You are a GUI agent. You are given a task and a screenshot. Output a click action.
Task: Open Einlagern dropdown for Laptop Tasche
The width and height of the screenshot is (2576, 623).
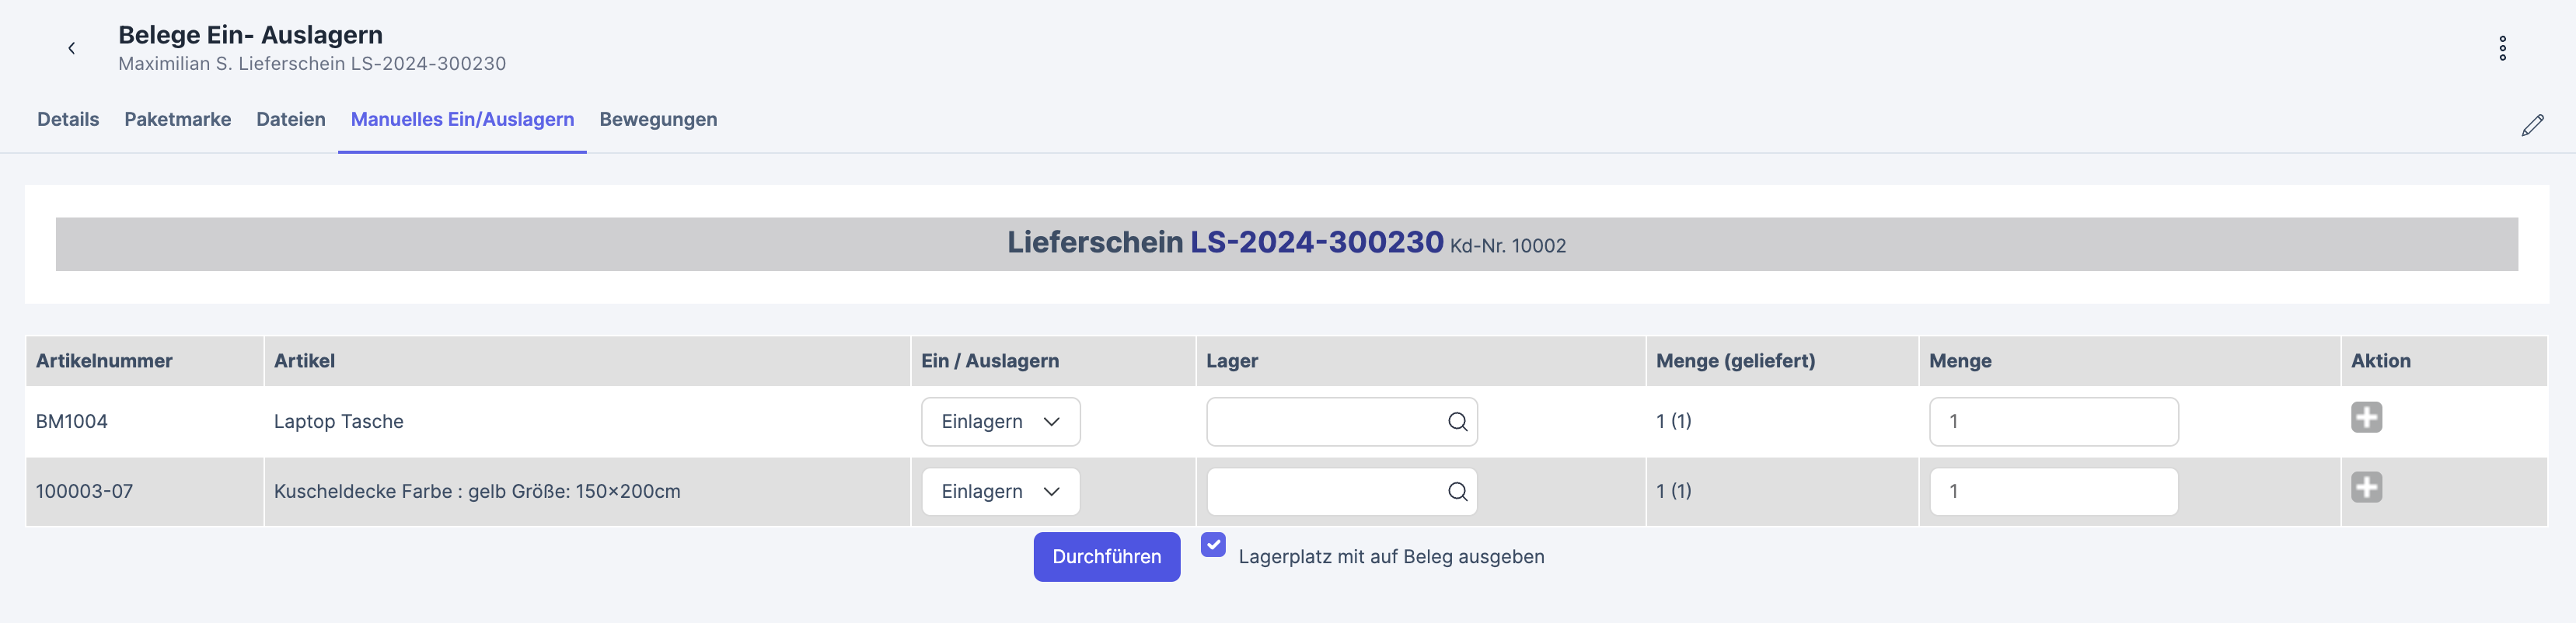1000,422
